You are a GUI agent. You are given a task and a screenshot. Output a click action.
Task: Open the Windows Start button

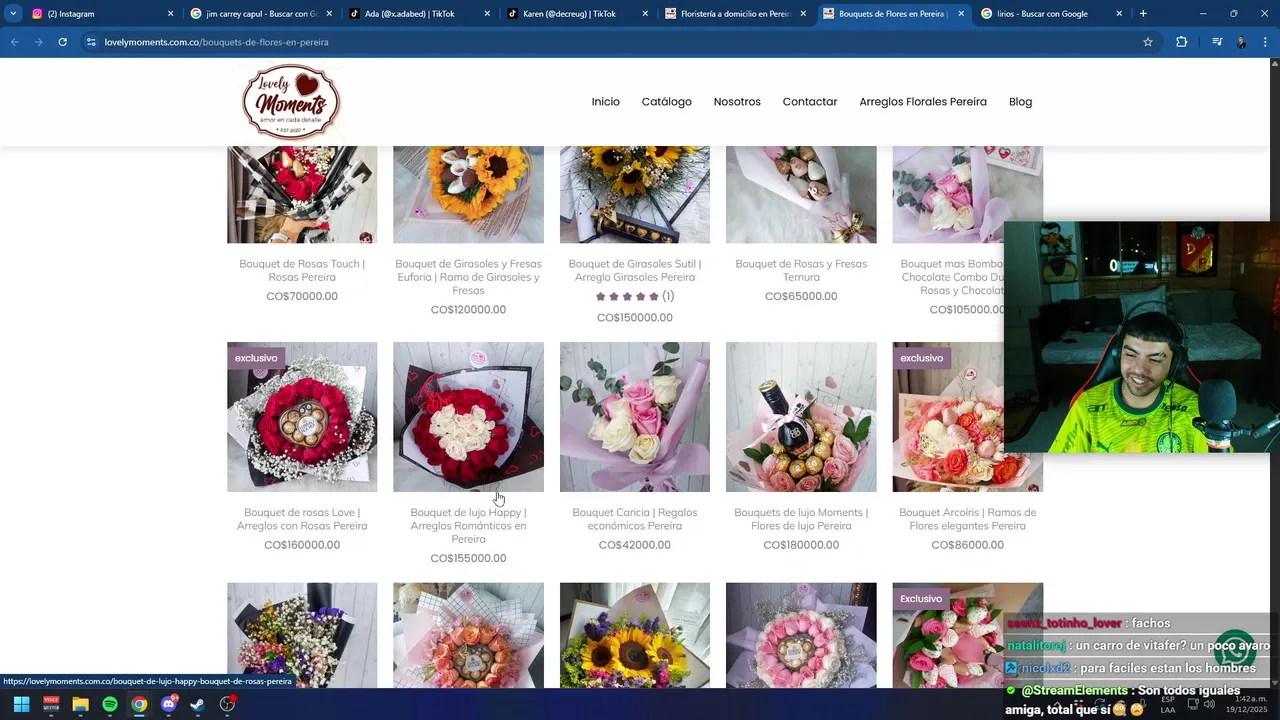[21, 704]
